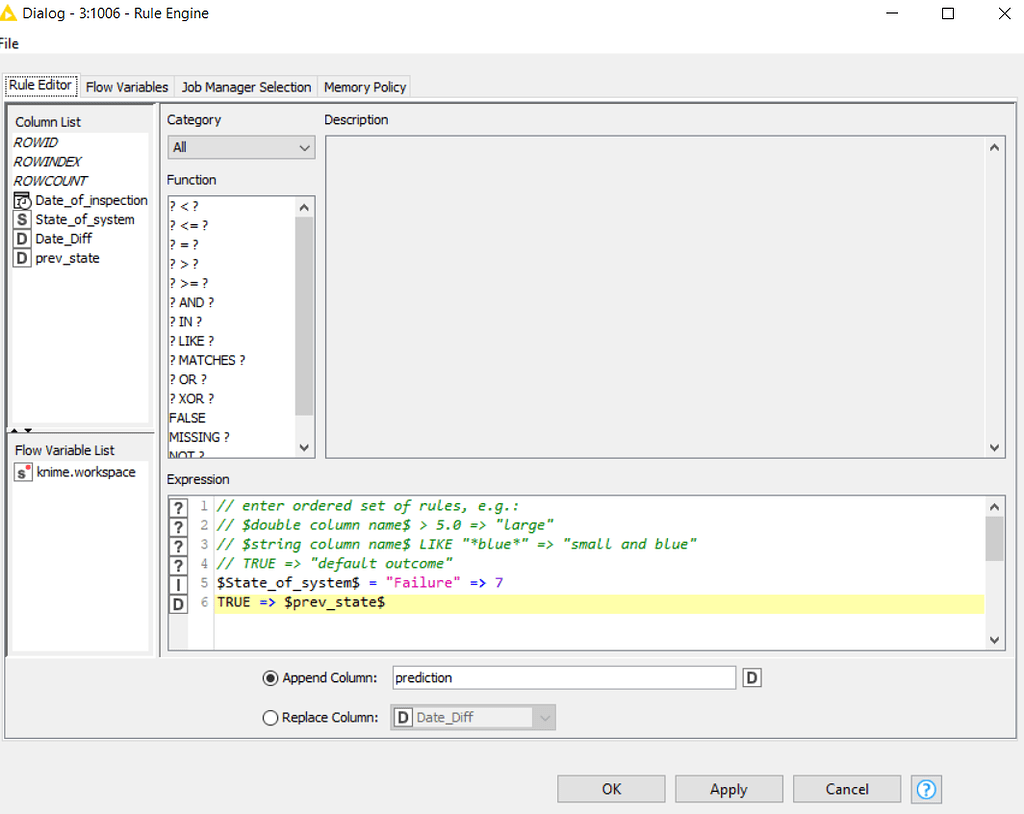Open the Category dropdown showing All
This screenshot has width=1024, height=814.
point(240,147)
